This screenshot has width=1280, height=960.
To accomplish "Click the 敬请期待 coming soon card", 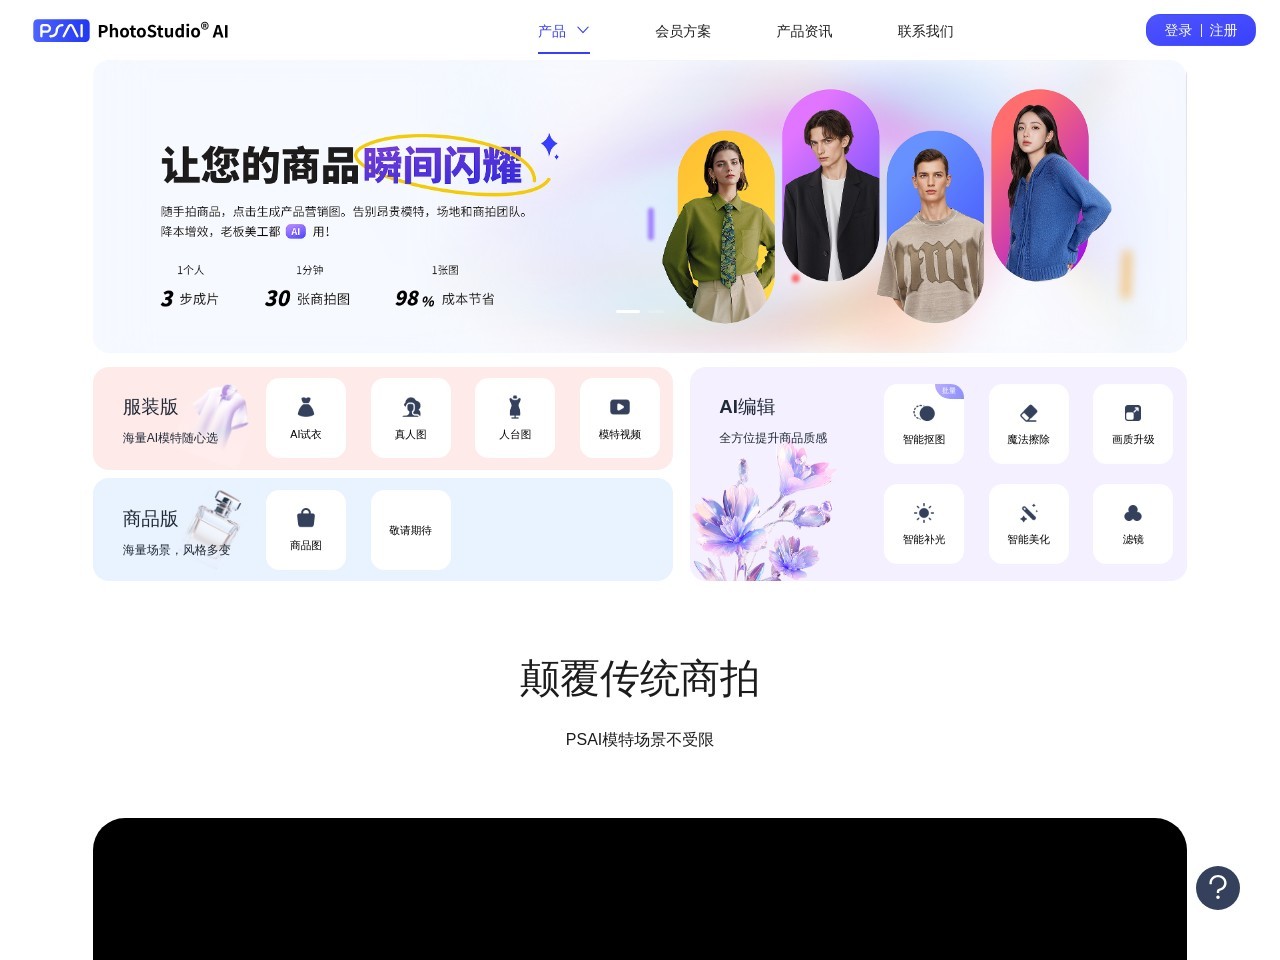I will tap(411, 530).
